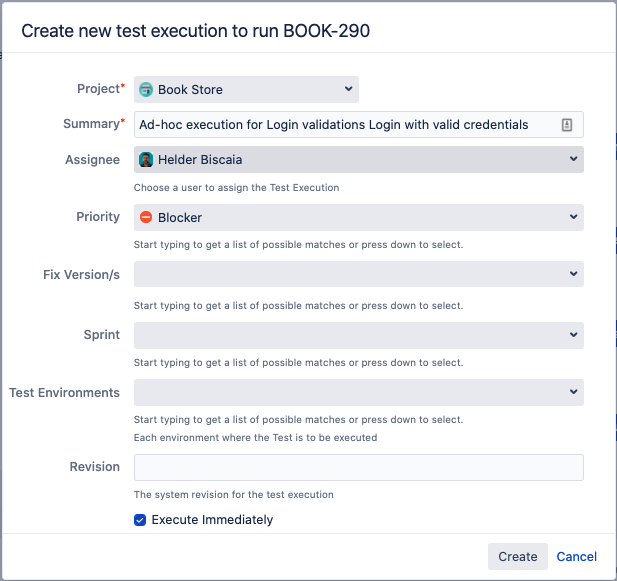
Task: Click the contact card icon in the Summary field
Action: pyautogui.click(x=567, y=125)
